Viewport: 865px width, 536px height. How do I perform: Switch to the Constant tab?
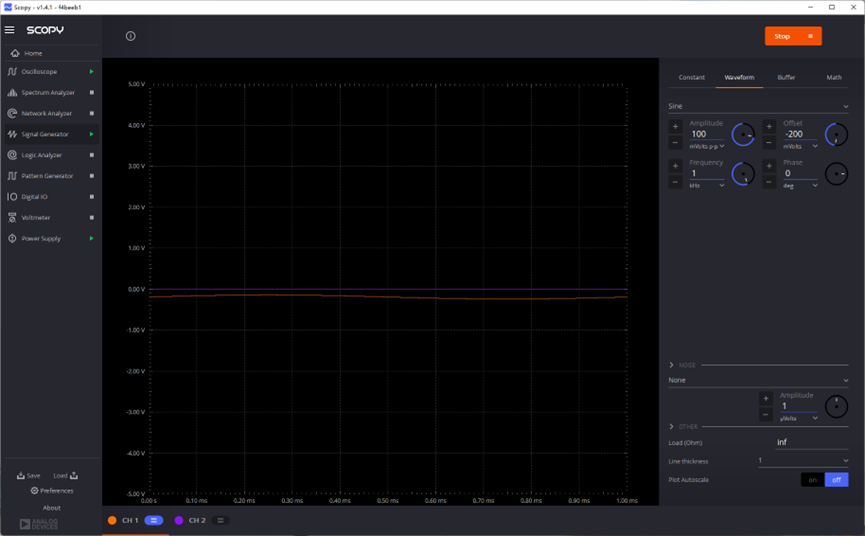coord(691,77)
